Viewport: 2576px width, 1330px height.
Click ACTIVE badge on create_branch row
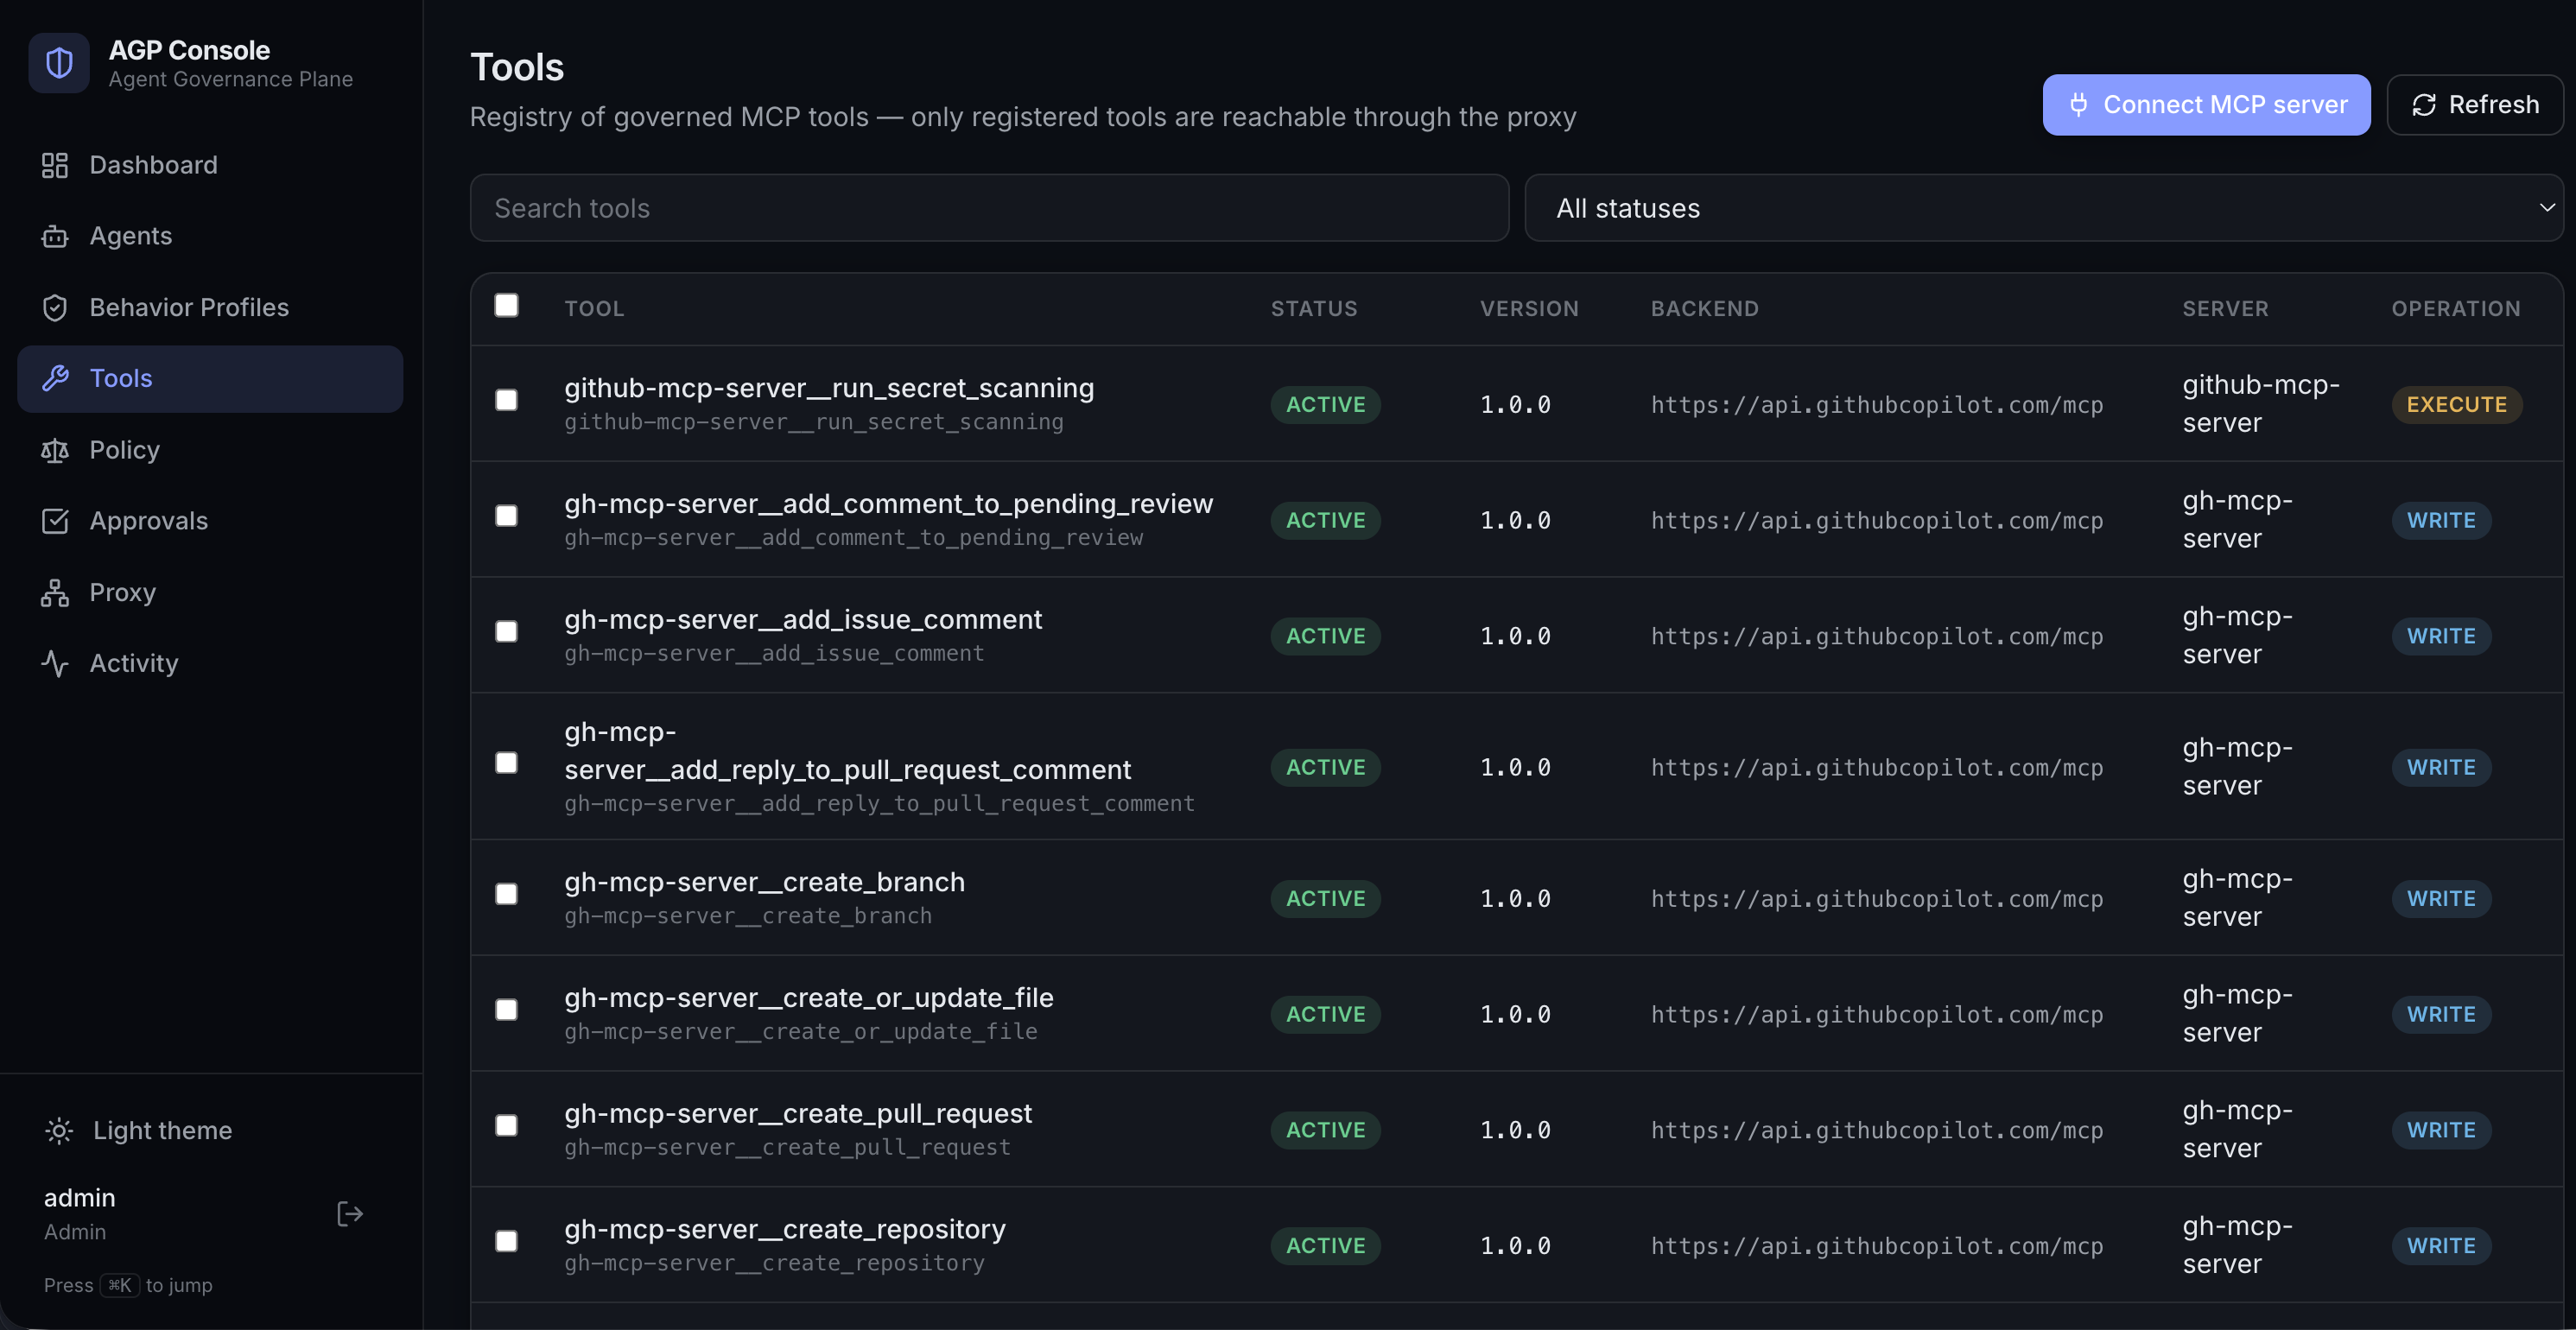pyautogui.click(x=1325, y=899)
